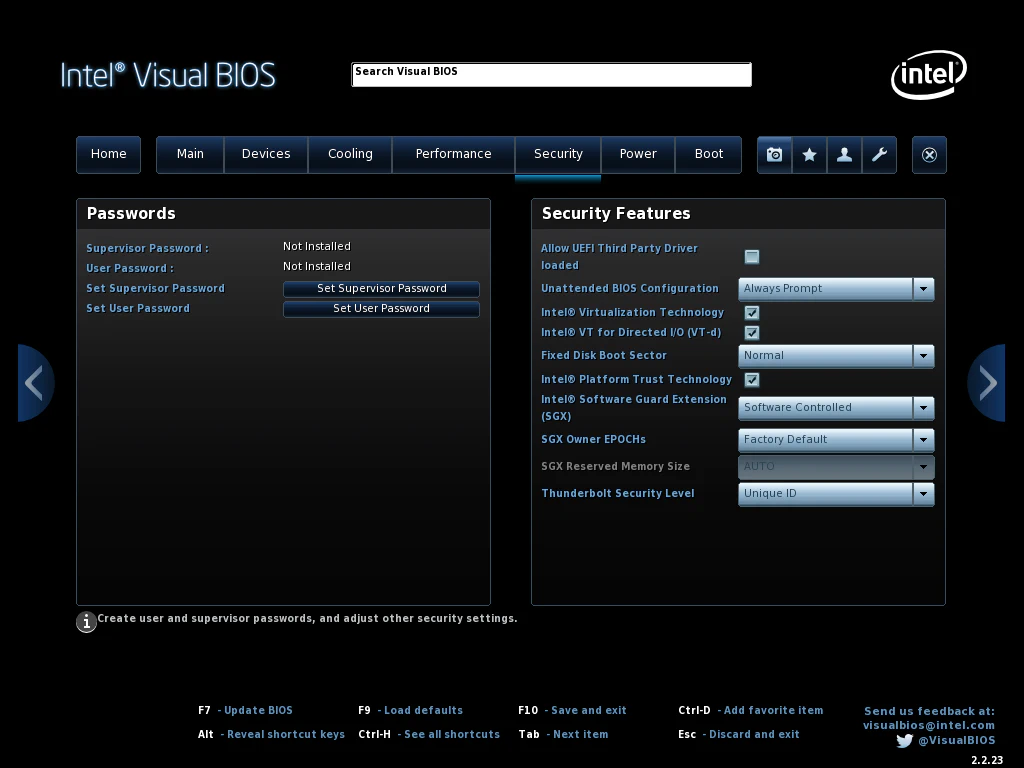
Task: Open Thunderbolt Security Level dropdown
Action: tap(836, 494)
